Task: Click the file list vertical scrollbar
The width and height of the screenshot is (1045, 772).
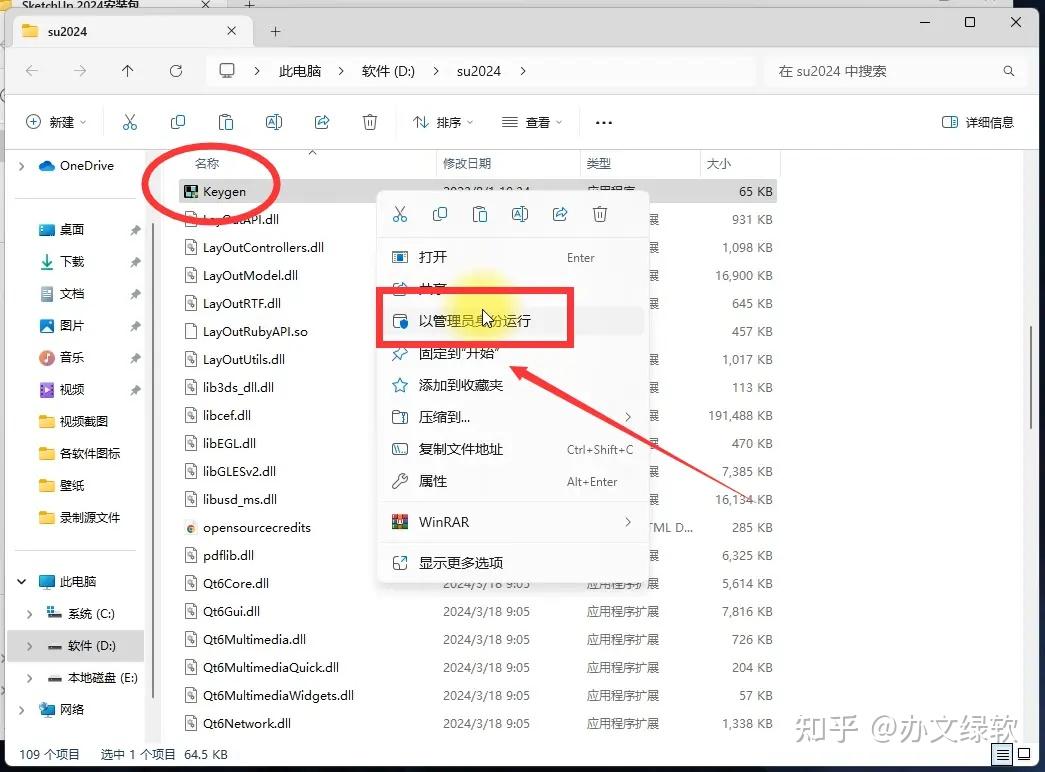Action: [1031, 377]
